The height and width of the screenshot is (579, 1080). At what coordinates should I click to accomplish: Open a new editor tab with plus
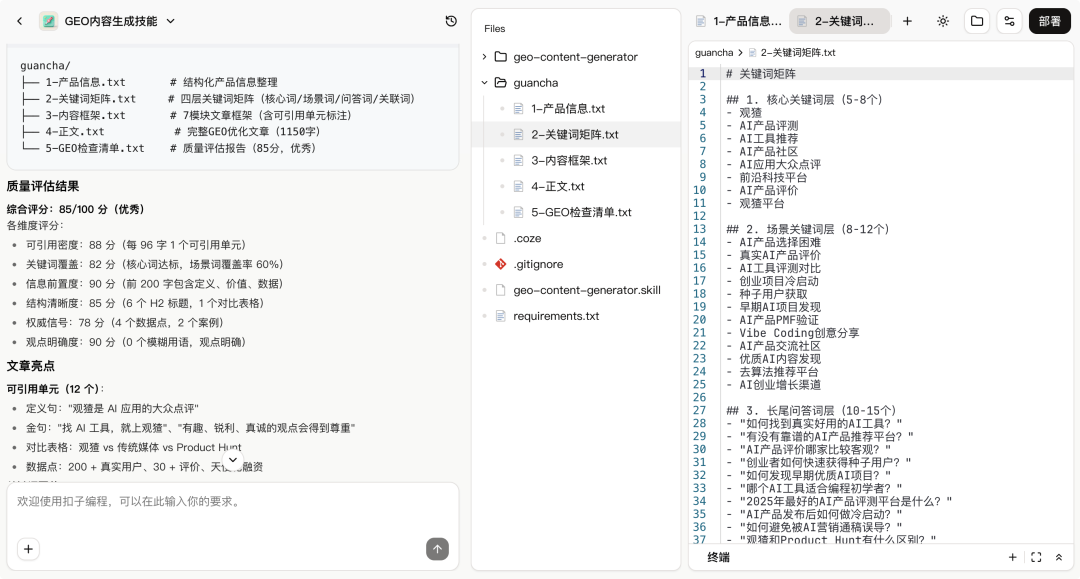(x=907, y=21)
